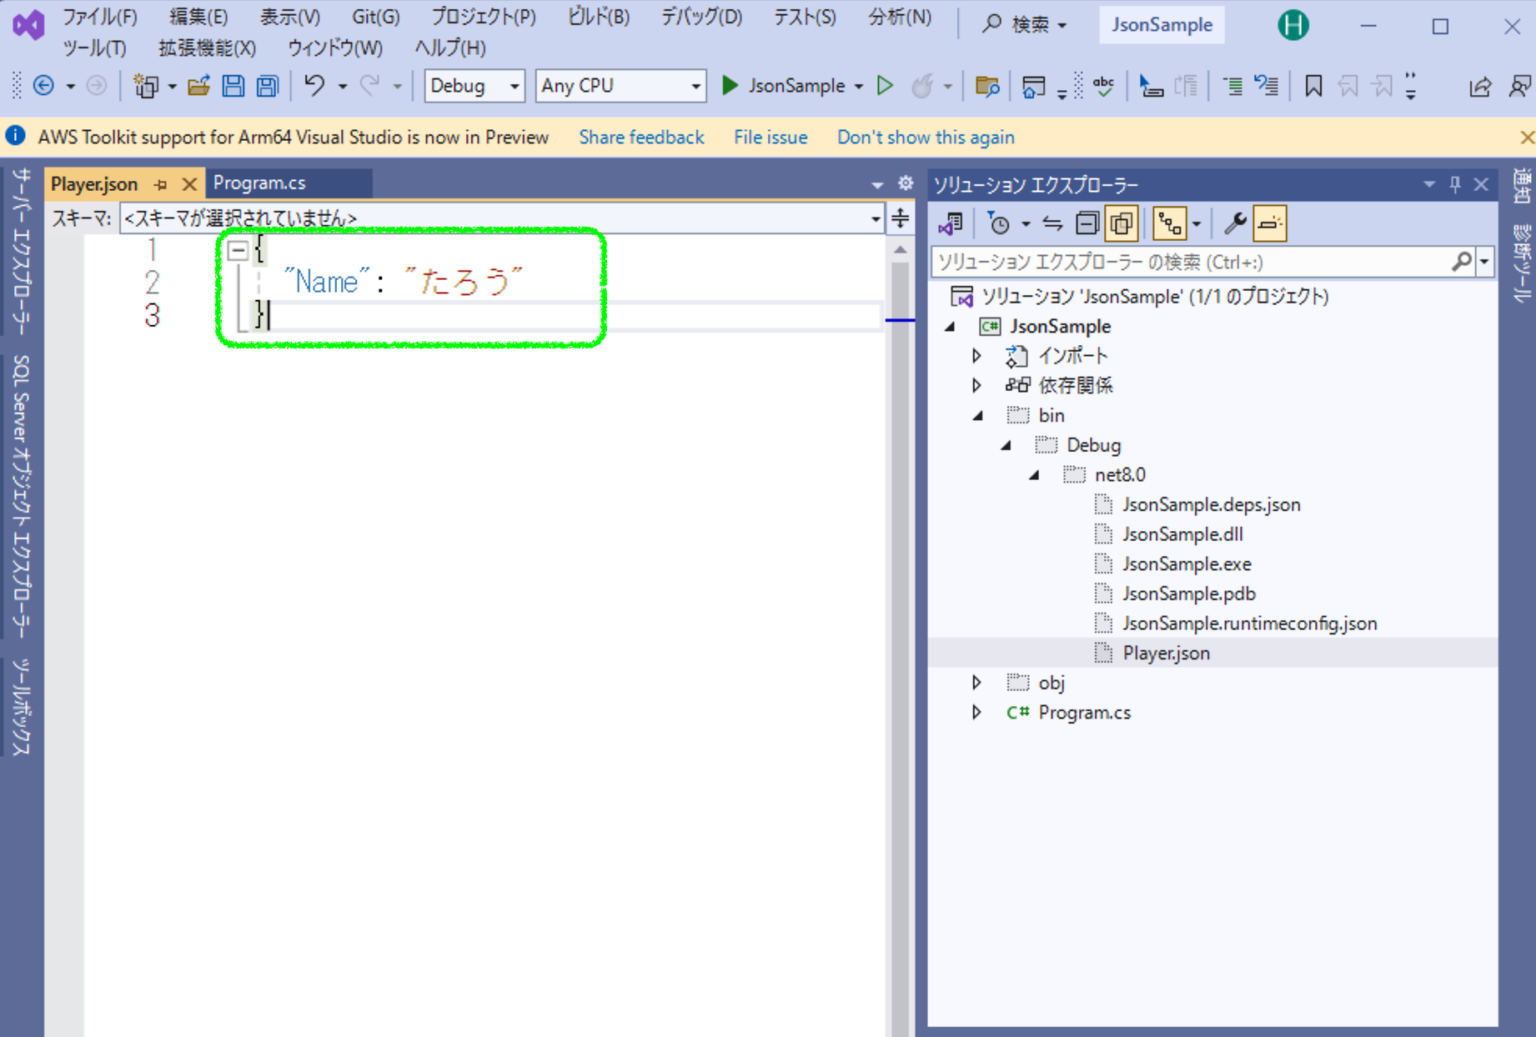Image resolution: width=1536 pixels, height=1037 pixels.
Task: Switch to the Program.cs tab
Action: (260, 183)
